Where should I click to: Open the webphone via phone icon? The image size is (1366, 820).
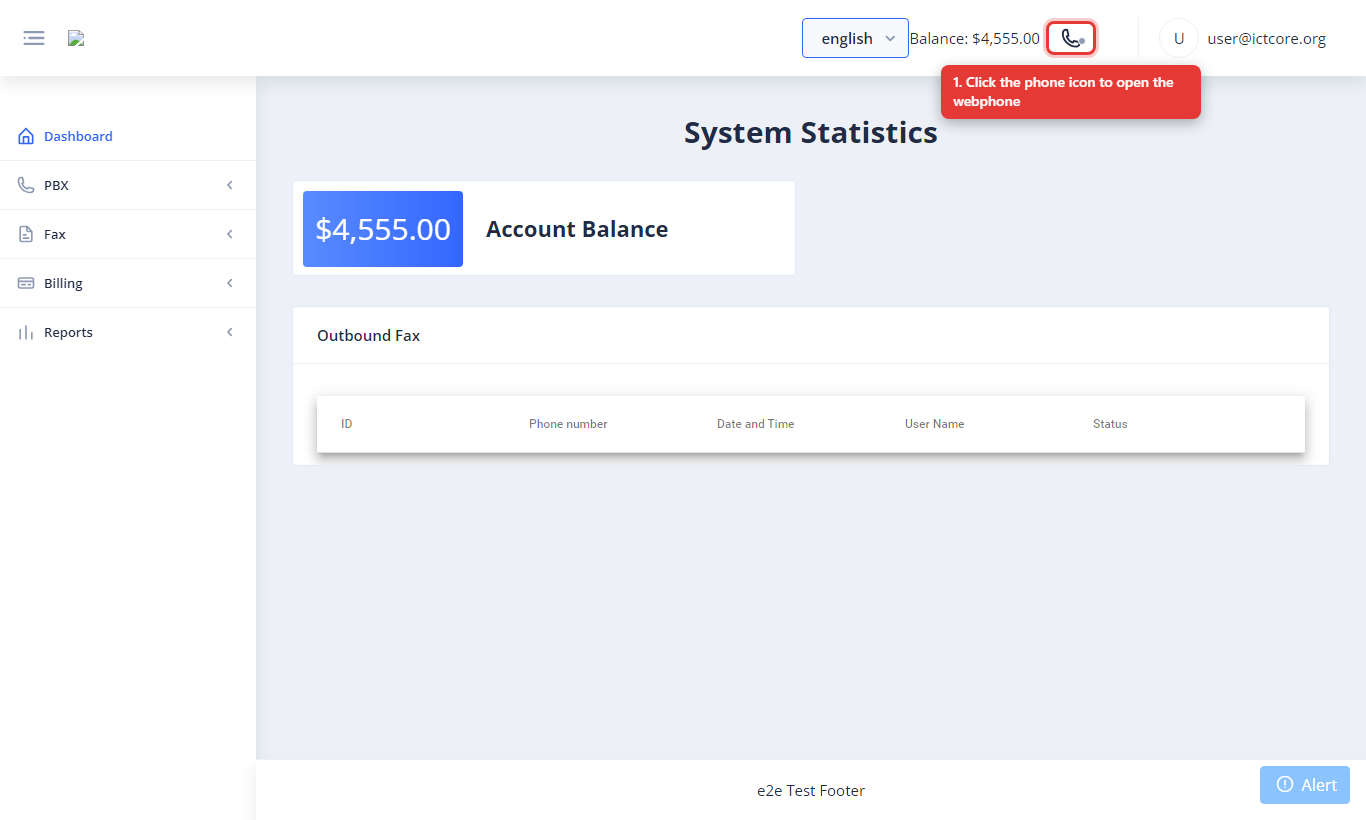click(1071, 38)
